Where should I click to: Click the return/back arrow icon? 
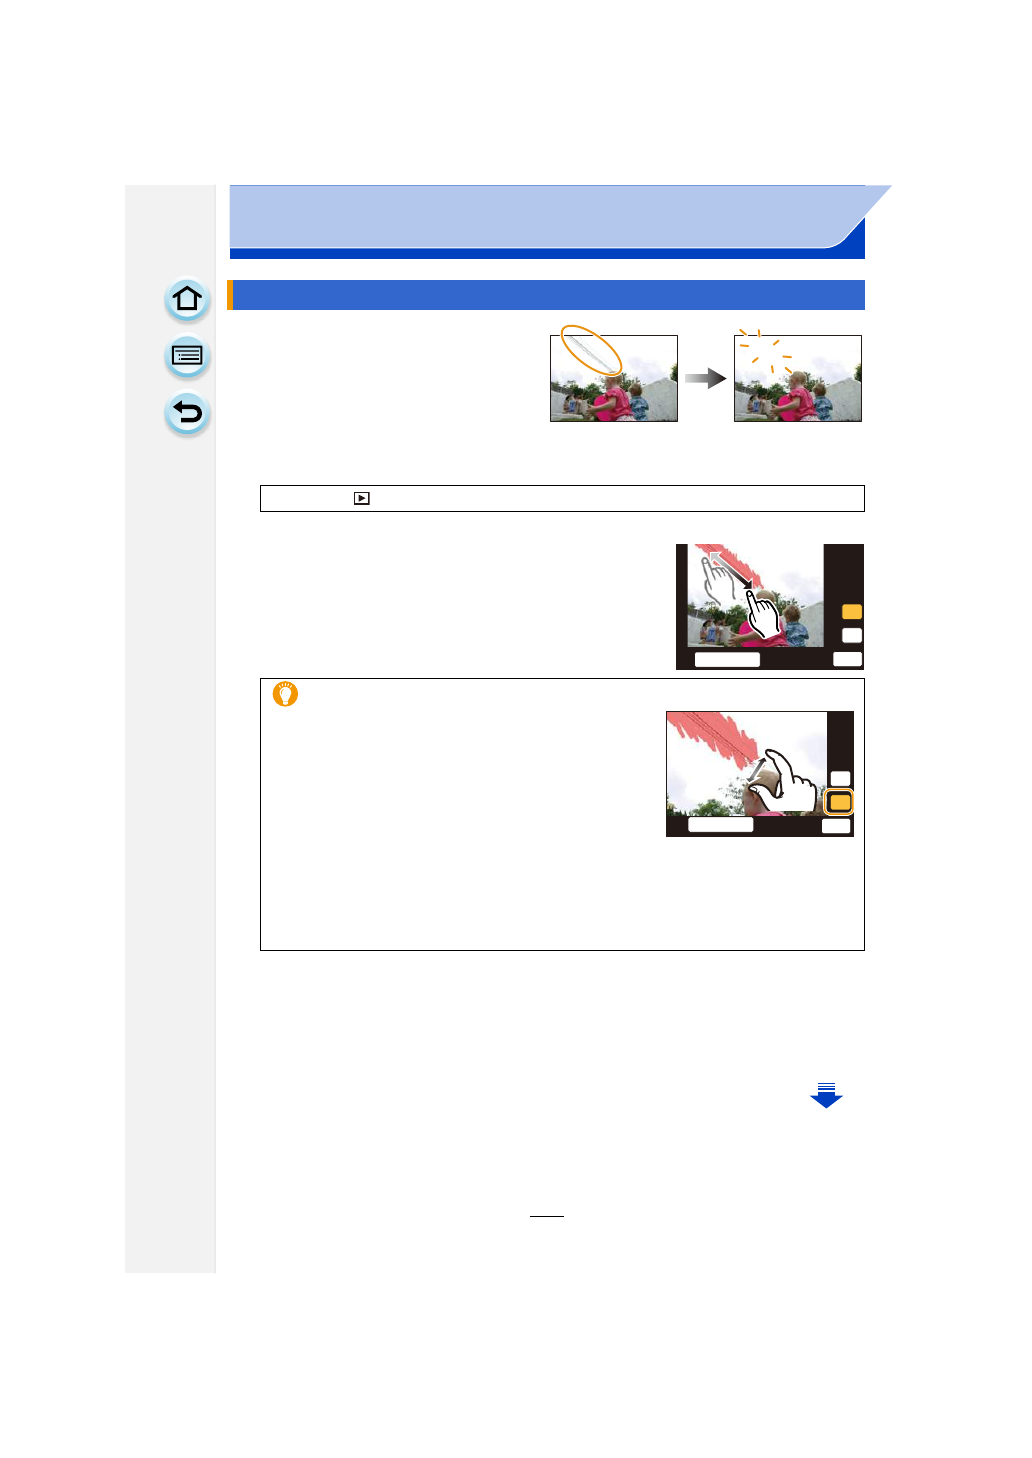pyautogui.click(x=187, y=413)
